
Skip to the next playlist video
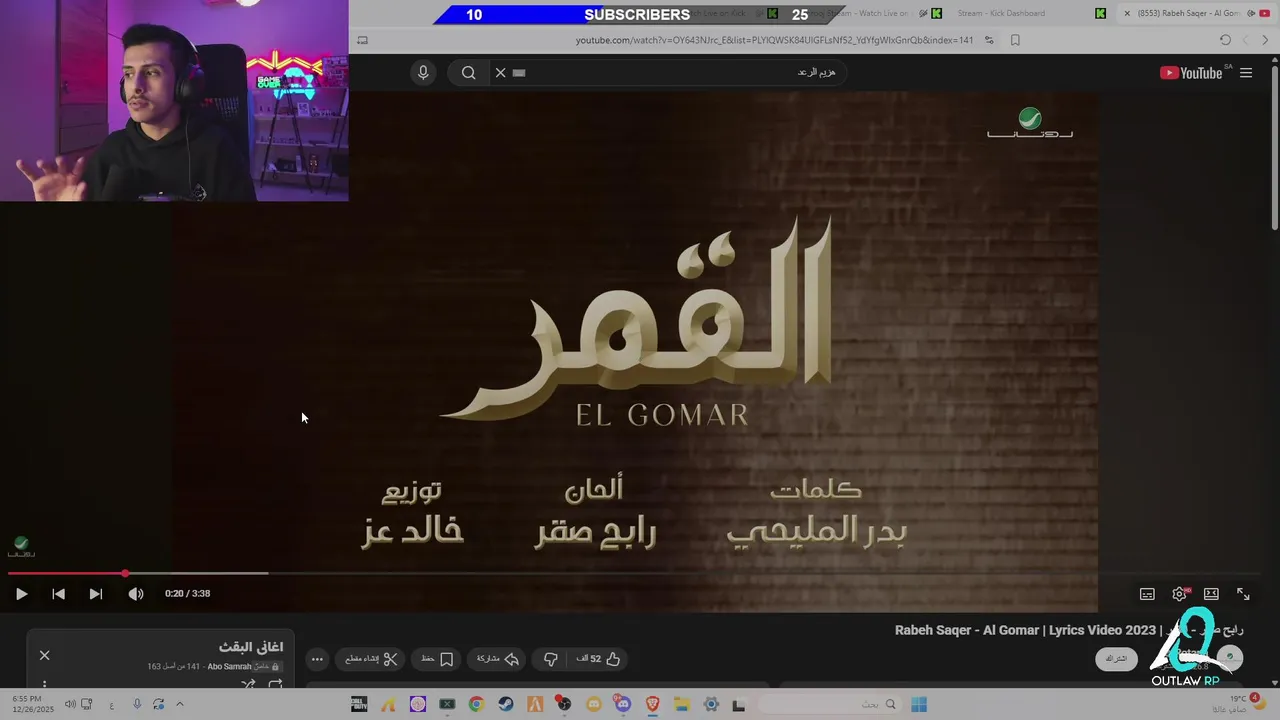click(x=95, y=594)
